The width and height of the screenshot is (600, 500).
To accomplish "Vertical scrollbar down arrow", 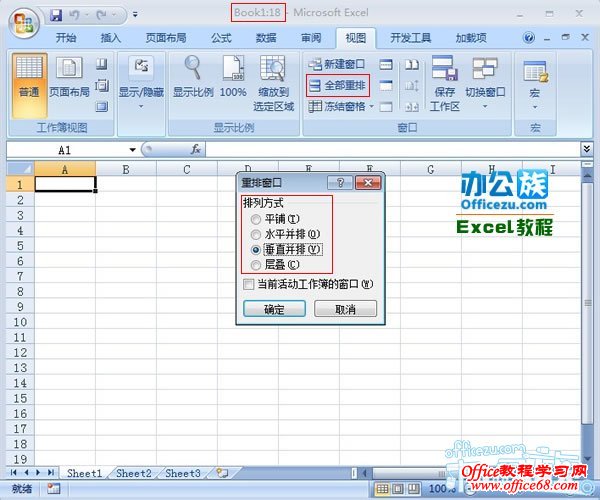I will pyautogui.click(x=587, y=459).
